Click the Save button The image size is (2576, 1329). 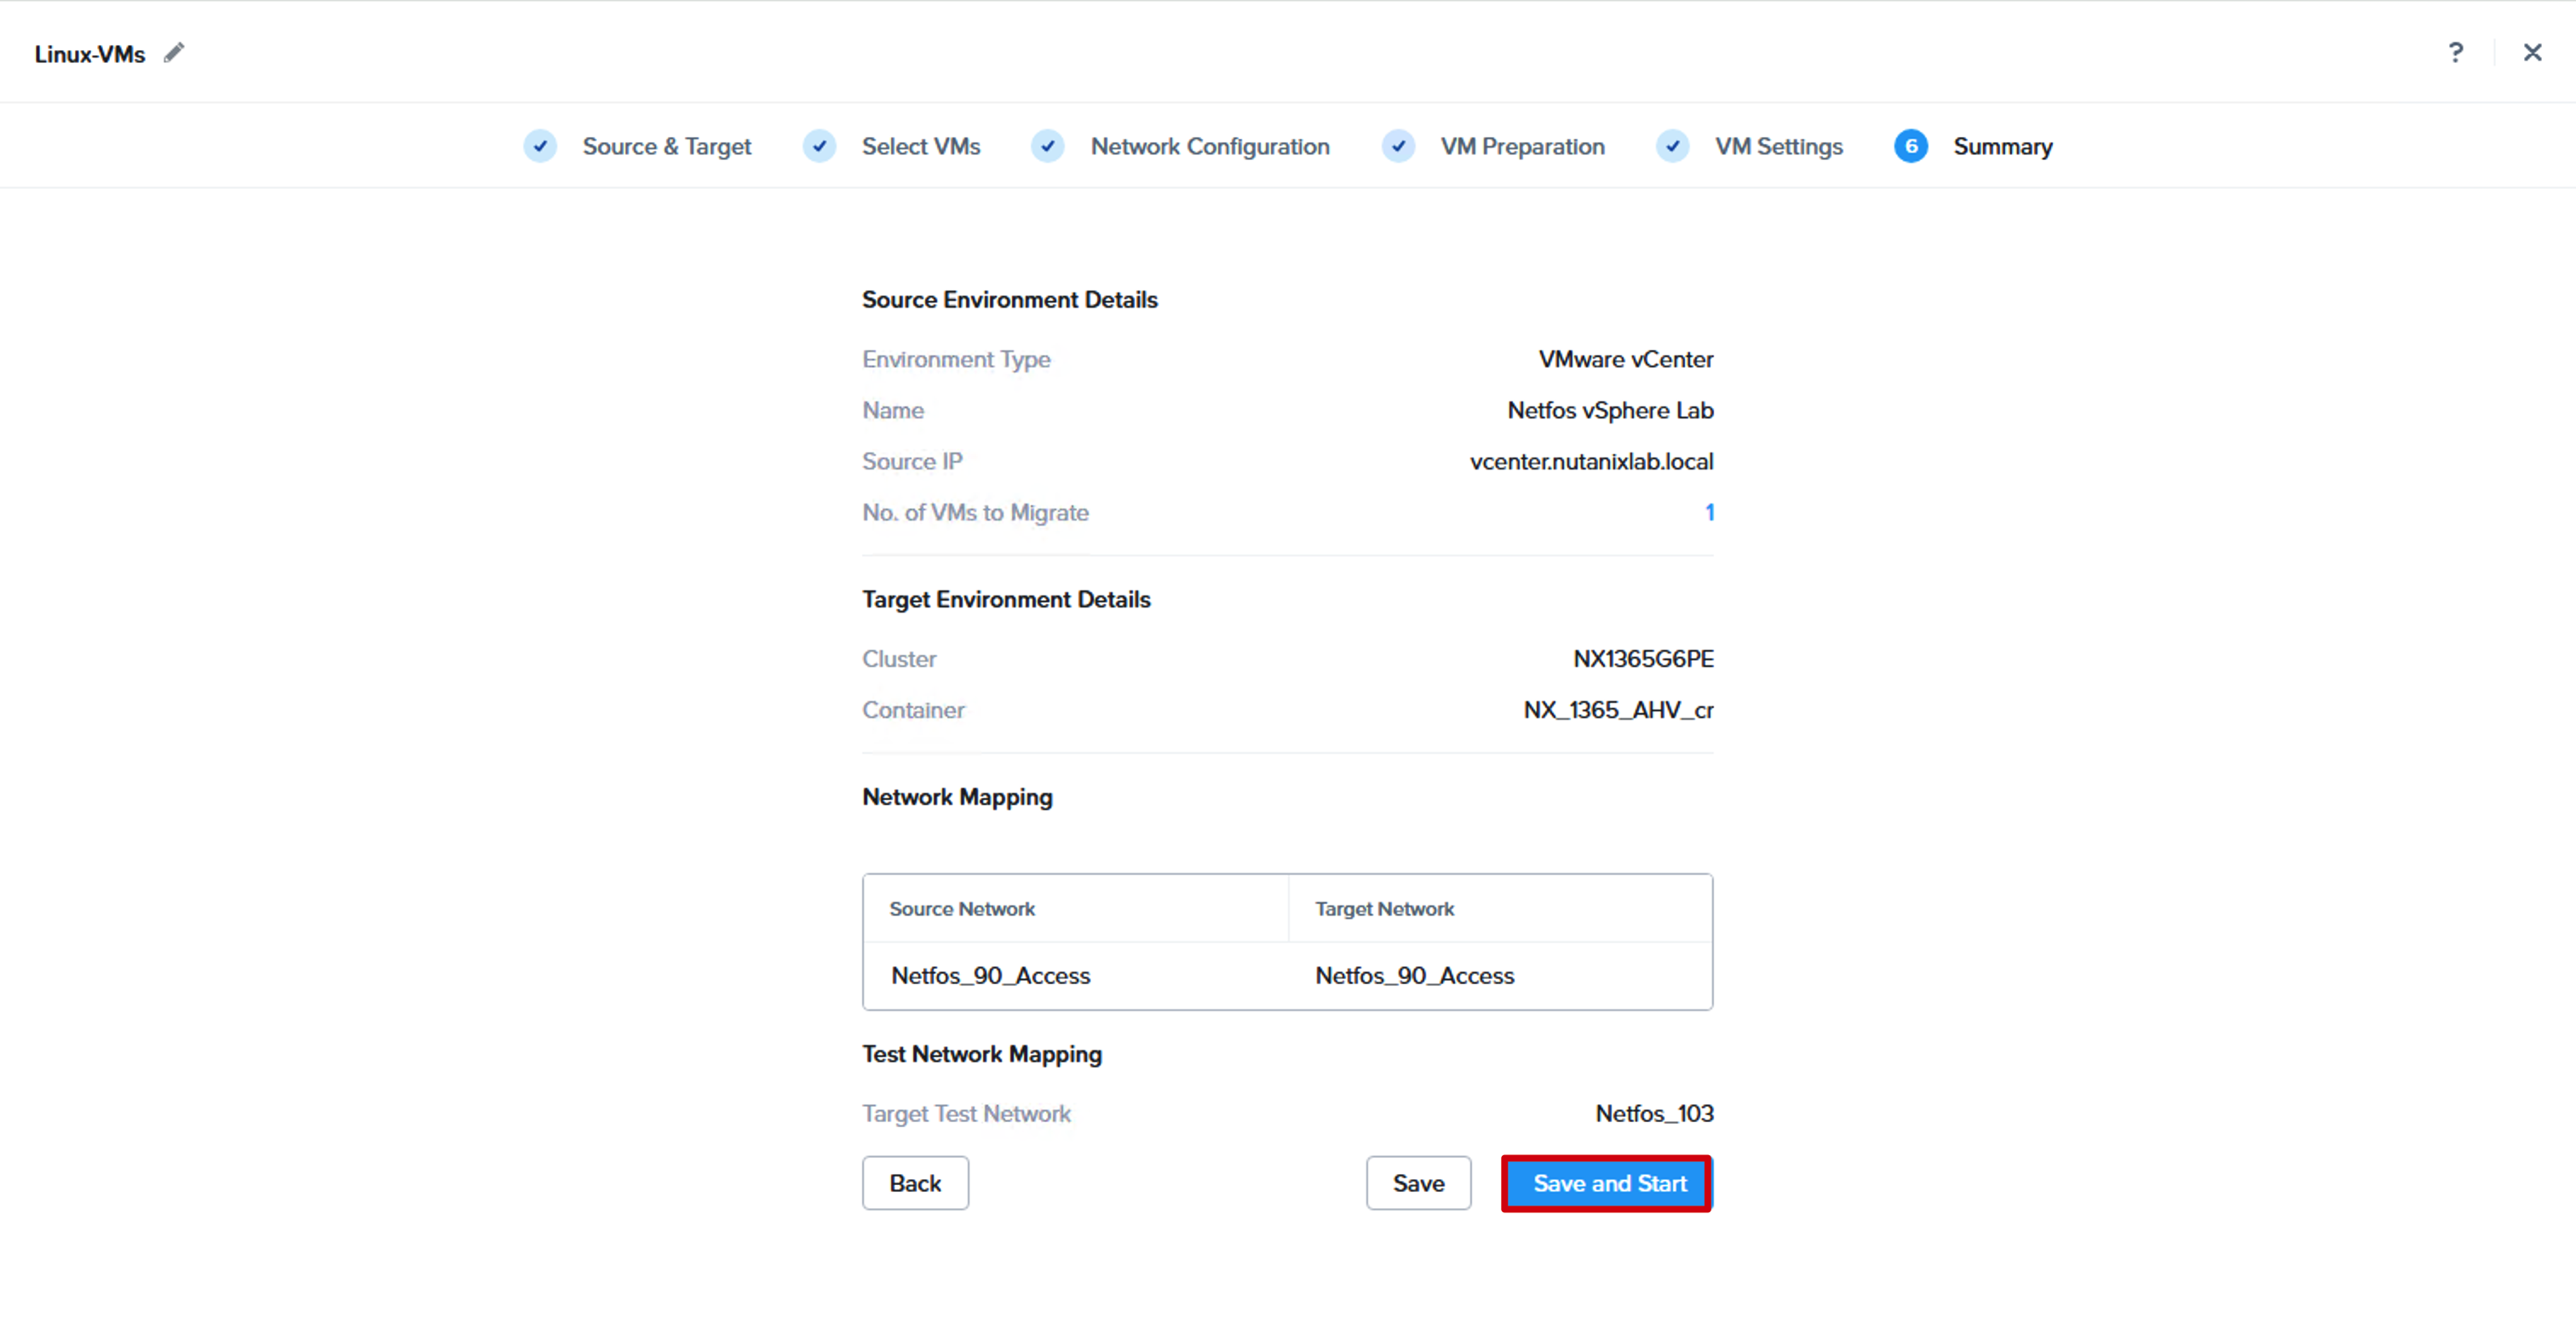click(1418, 1183)
